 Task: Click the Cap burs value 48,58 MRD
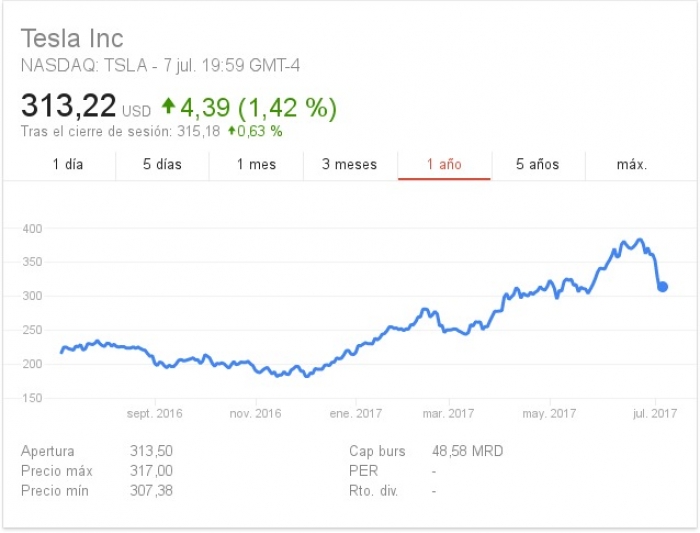(x=467, y=452)
